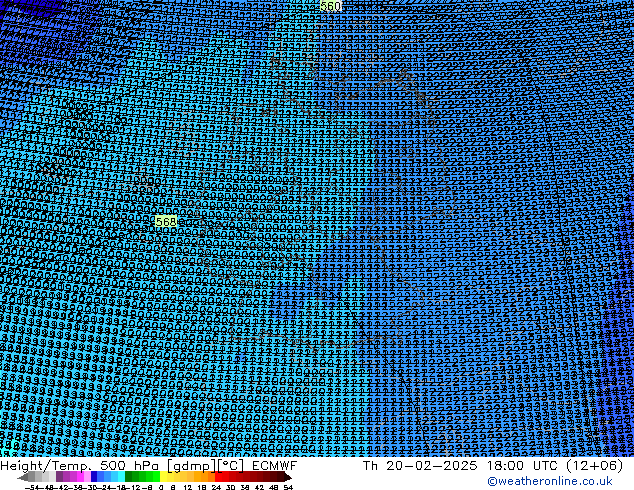Click the ECMWF model name label

[275, 465]
